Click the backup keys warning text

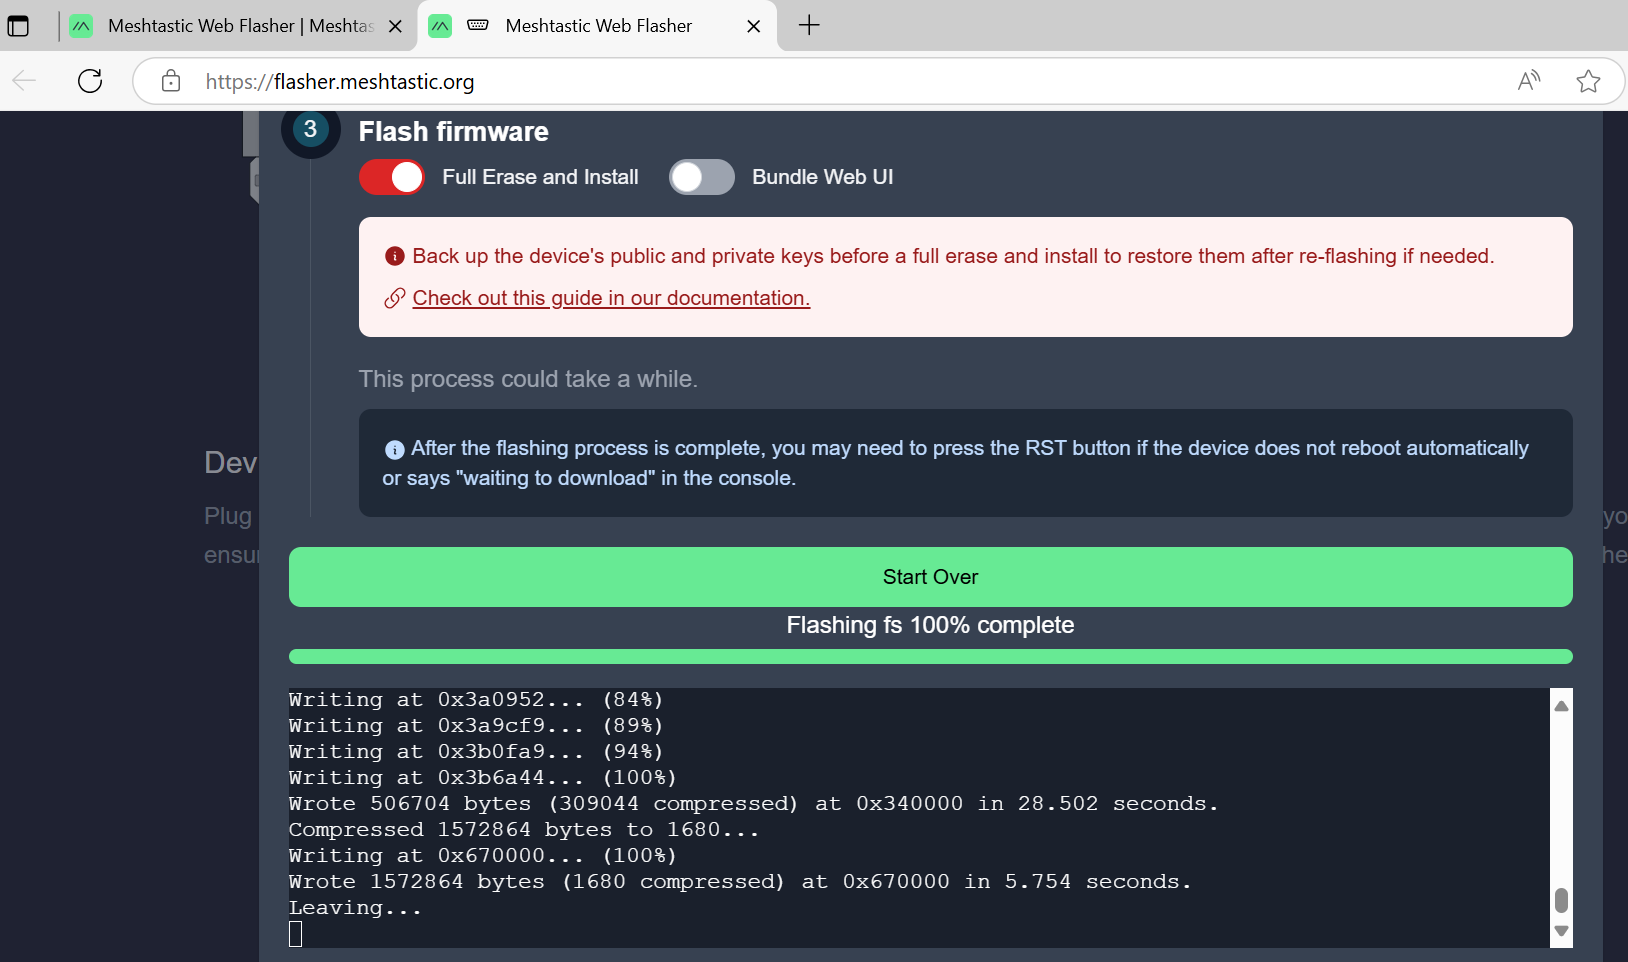953,256
